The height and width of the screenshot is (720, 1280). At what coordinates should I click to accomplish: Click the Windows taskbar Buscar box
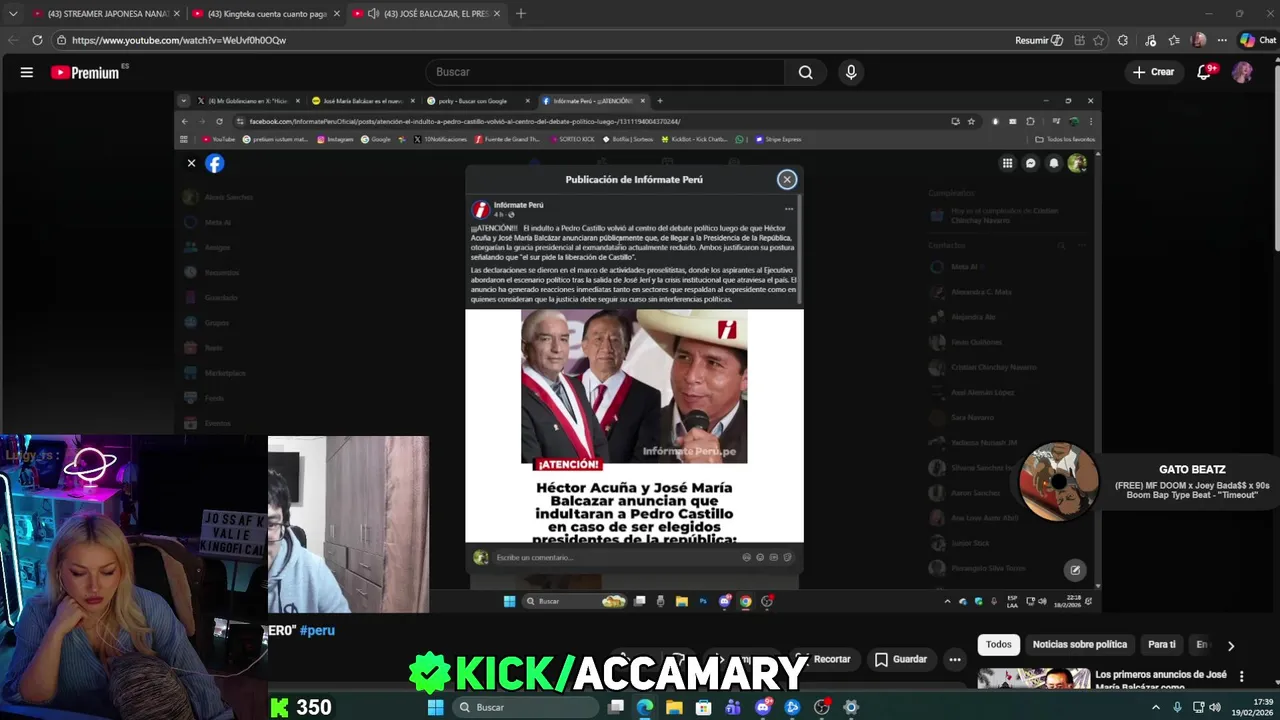(523, 707)
